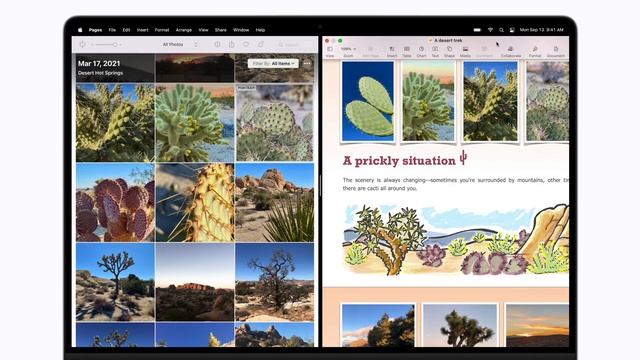
Task: Click the split view divider handle
Action: 320,186
